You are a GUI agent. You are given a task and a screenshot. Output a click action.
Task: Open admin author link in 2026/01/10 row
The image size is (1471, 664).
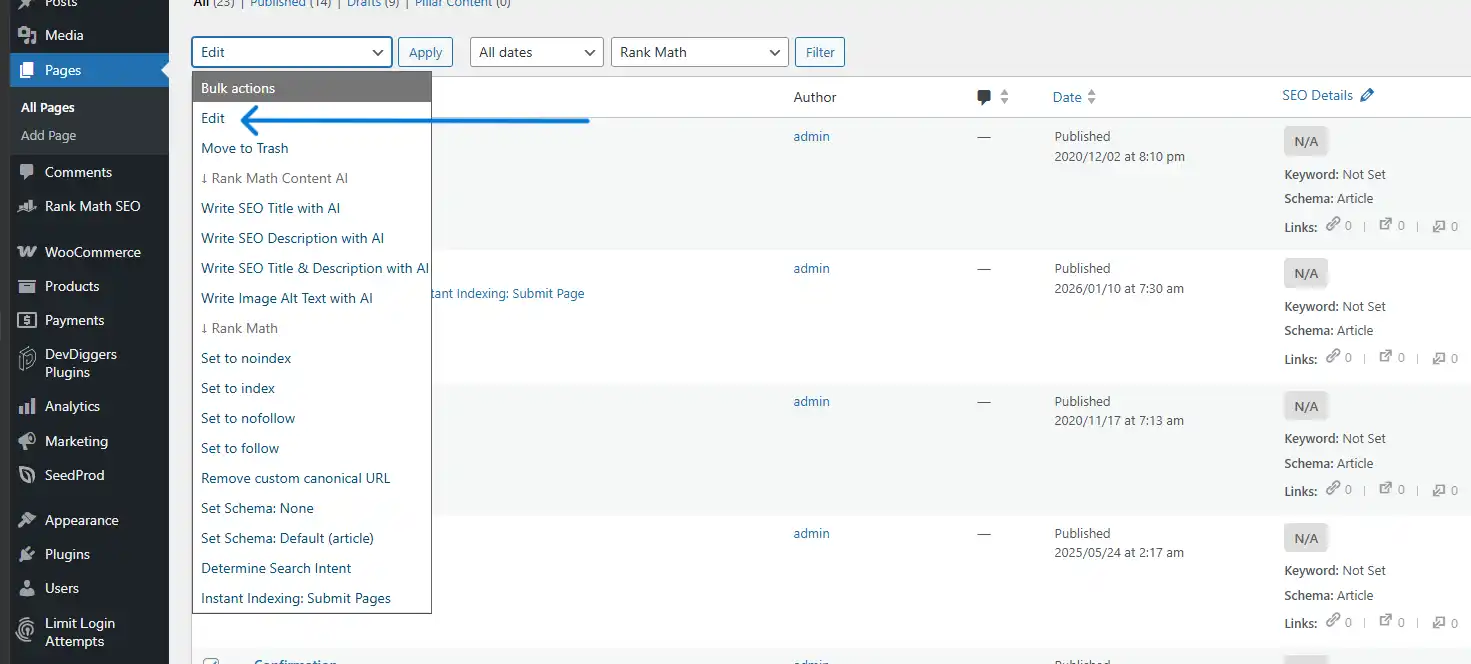[811, 268]
